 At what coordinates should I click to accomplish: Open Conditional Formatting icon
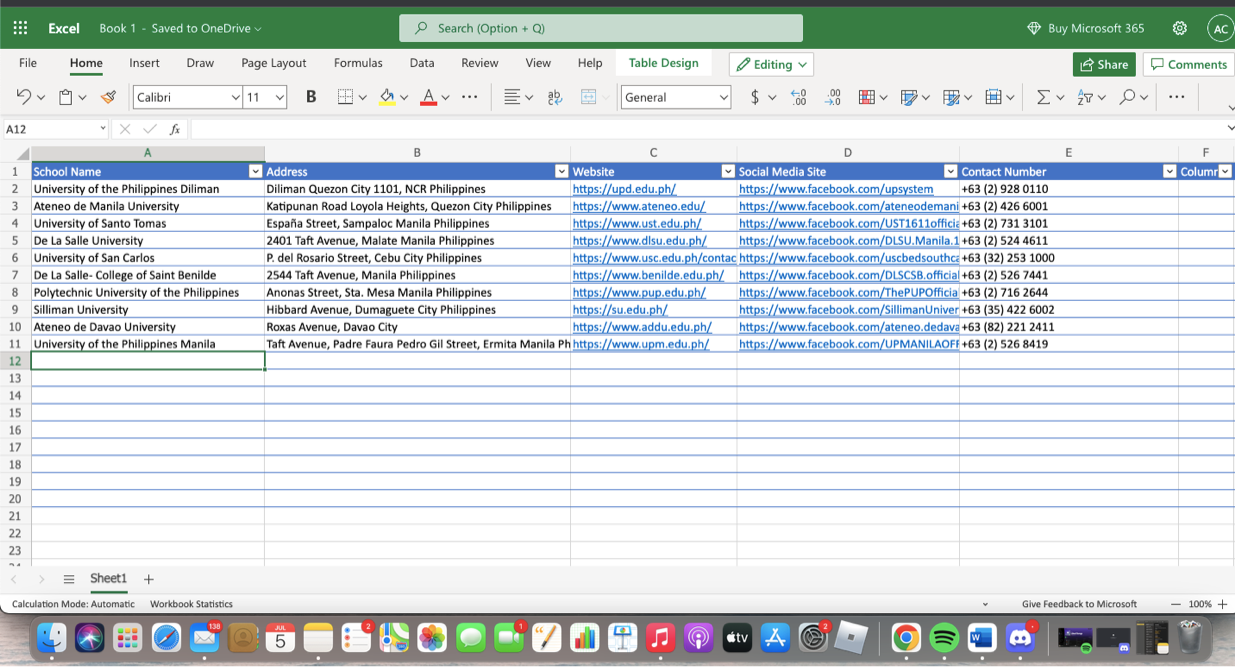coord(866,97)
